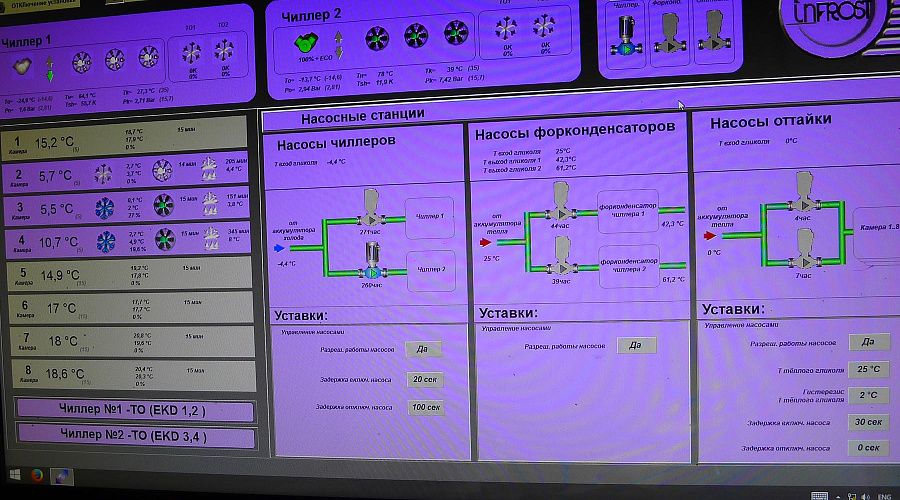Click the green down arrow in Чиллер 1
This screenshot has width=900, height=500.
pos(50,76)
